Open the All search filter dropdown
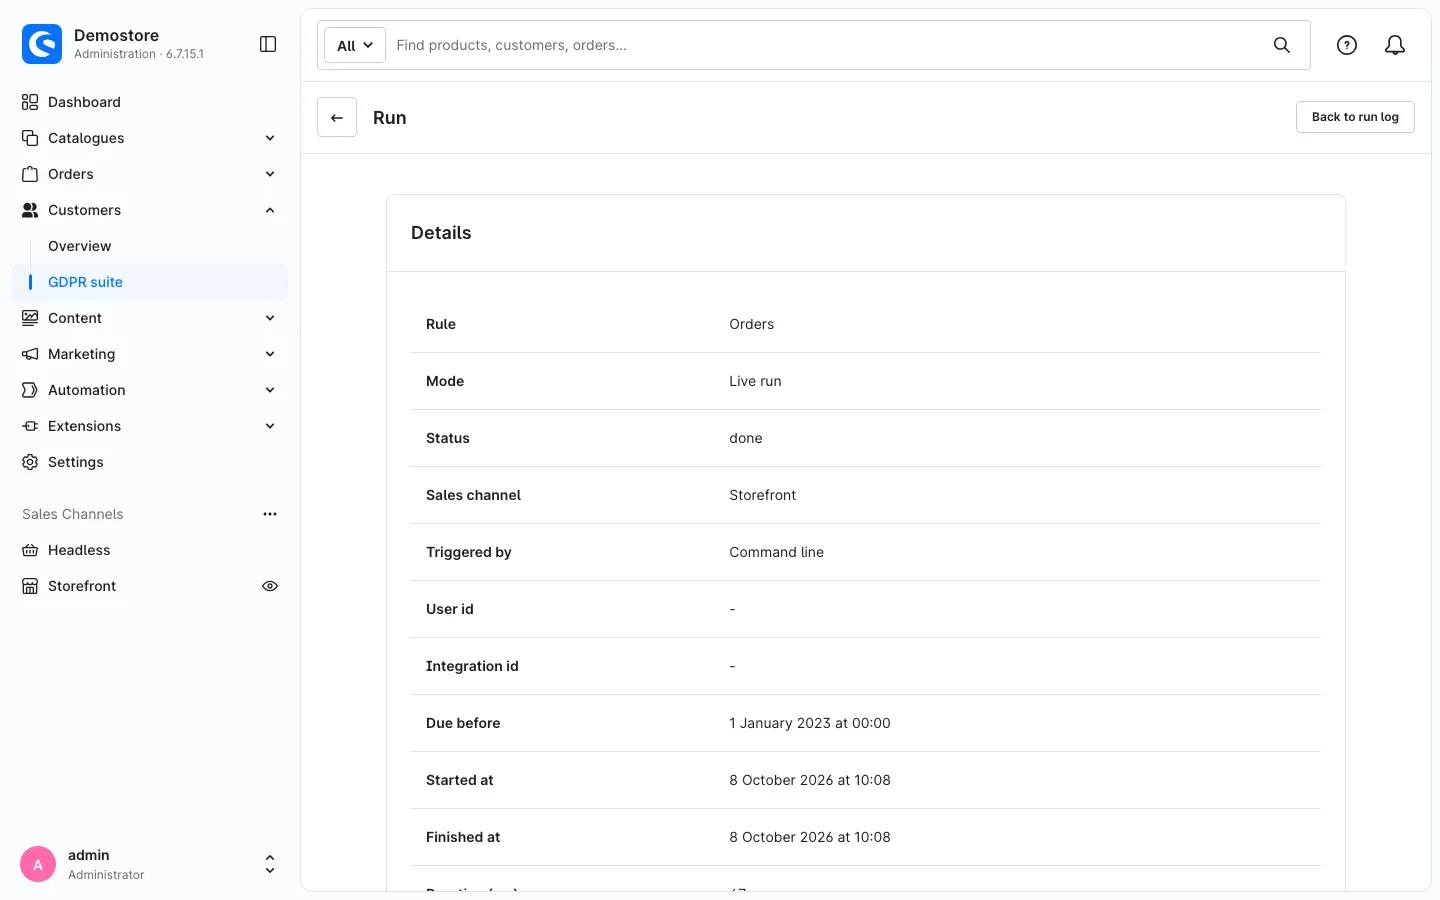 (x=355, y=45)
